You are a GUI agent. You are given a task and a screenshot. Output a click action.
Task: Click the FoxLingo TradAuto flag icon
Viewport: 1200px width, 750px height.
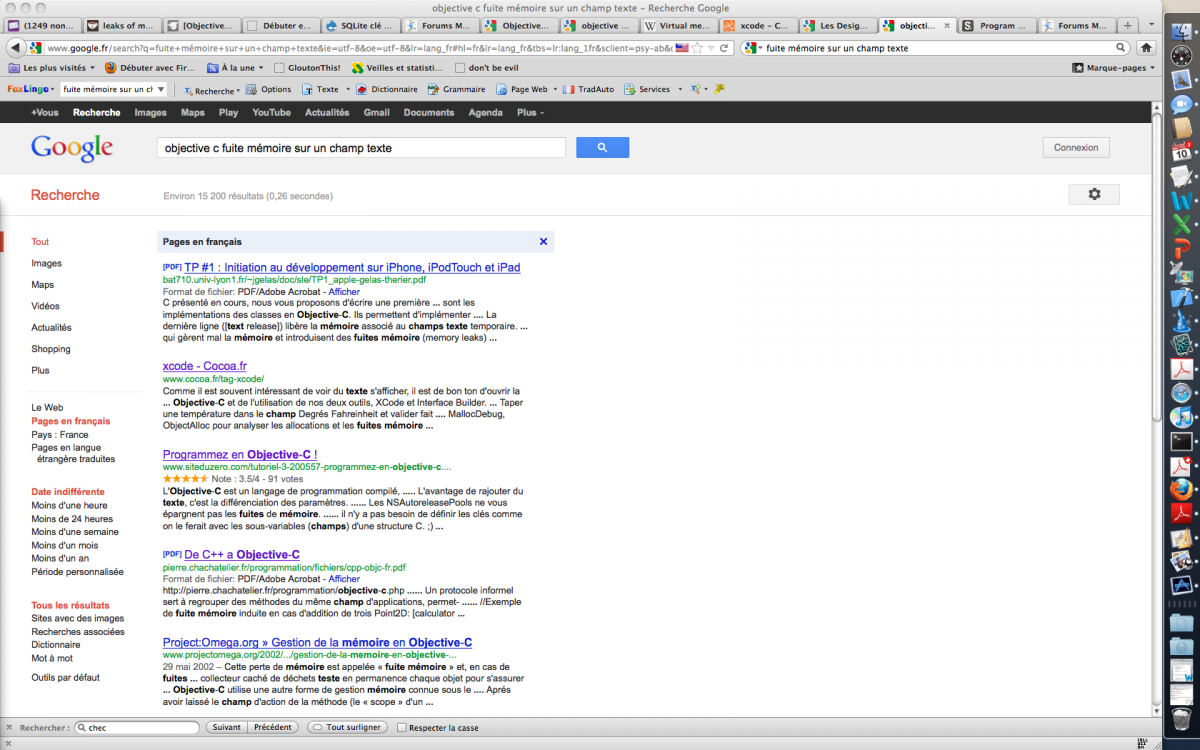(569, 89)
